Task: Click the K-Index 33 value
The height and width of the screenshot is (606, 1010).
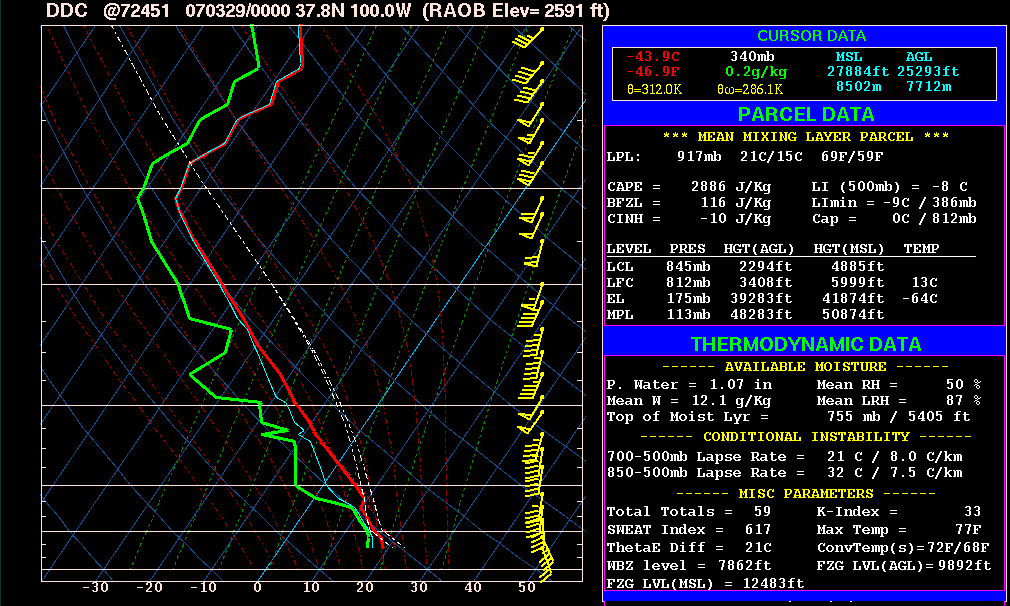Action: tap(973, 512)
